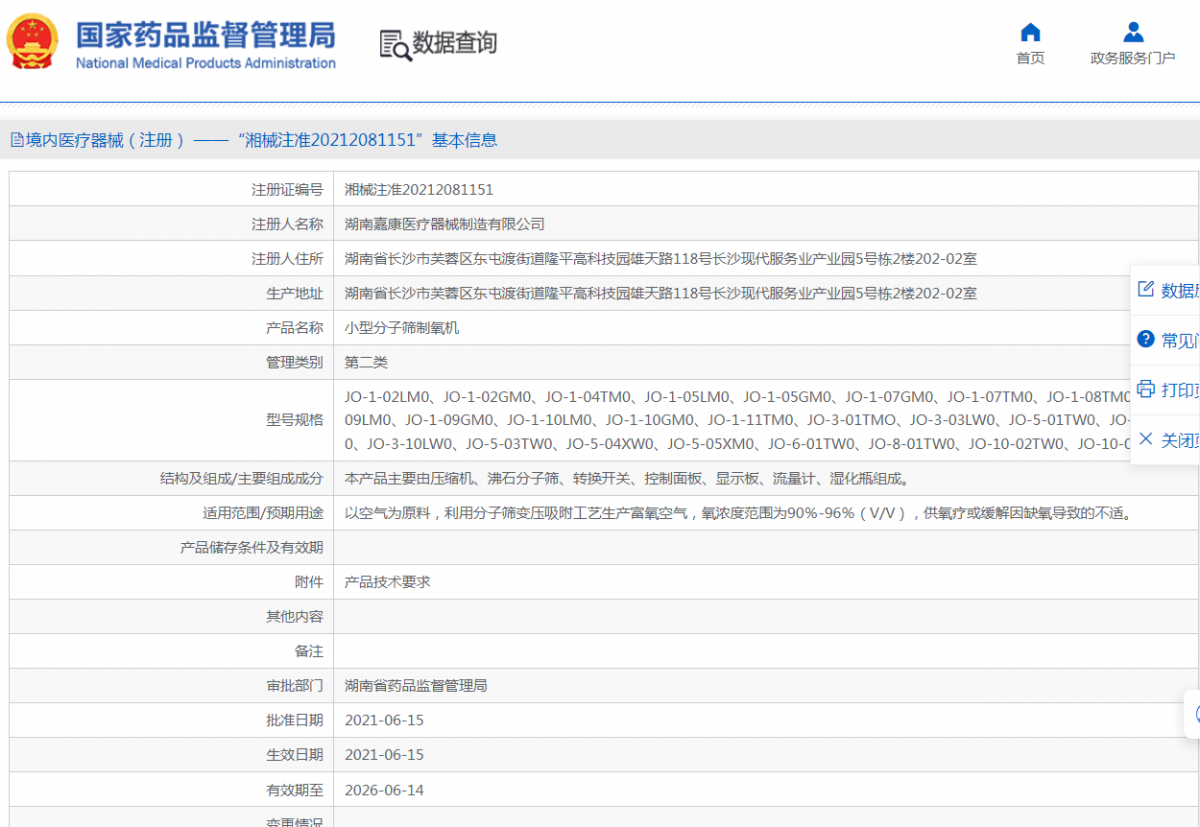Click the 注册人名称 label cell

(x=171, y=224)
